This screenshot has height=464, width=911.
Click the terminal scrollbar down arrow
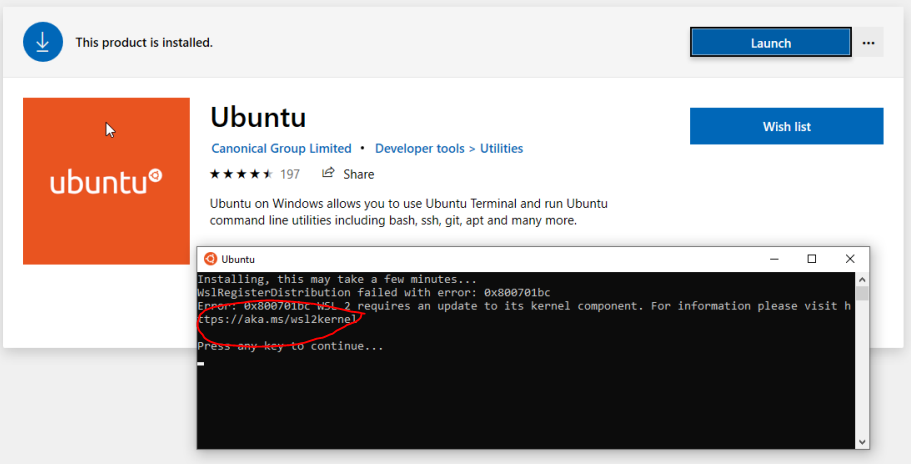862,441
